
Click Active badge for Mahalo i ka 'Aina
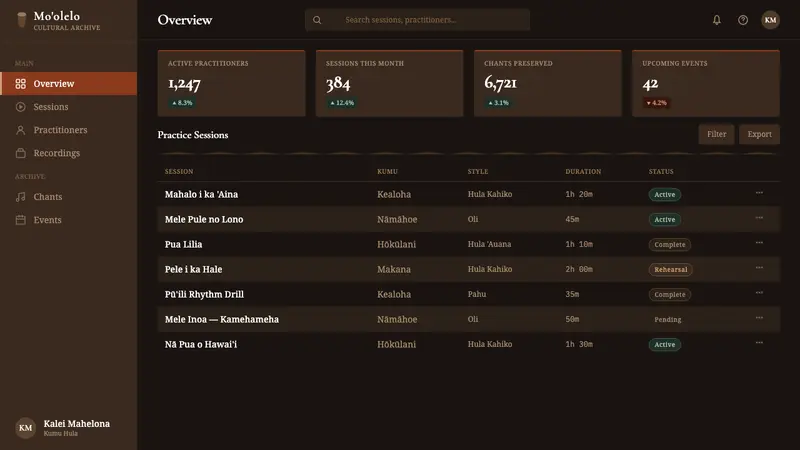[665, 194]
